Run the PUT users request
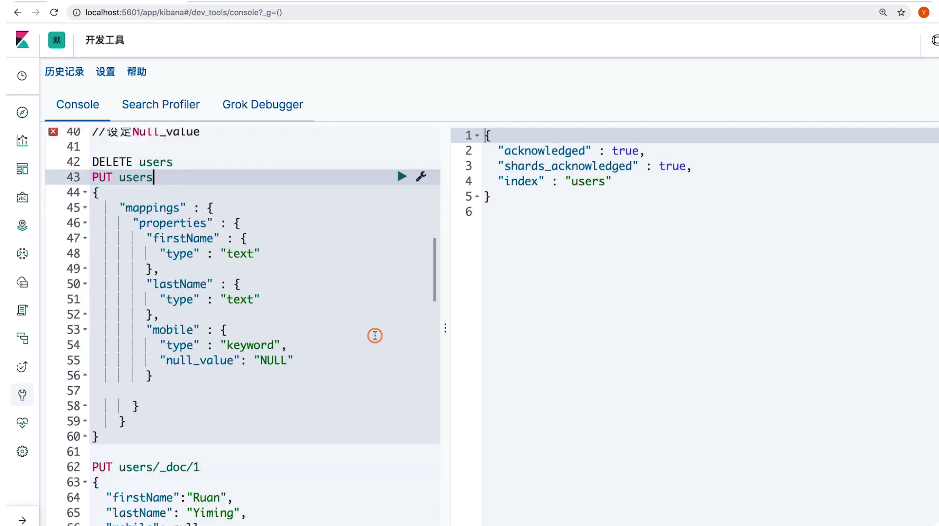The width and height of the screenshot is (939, 526). coord(402,177)
